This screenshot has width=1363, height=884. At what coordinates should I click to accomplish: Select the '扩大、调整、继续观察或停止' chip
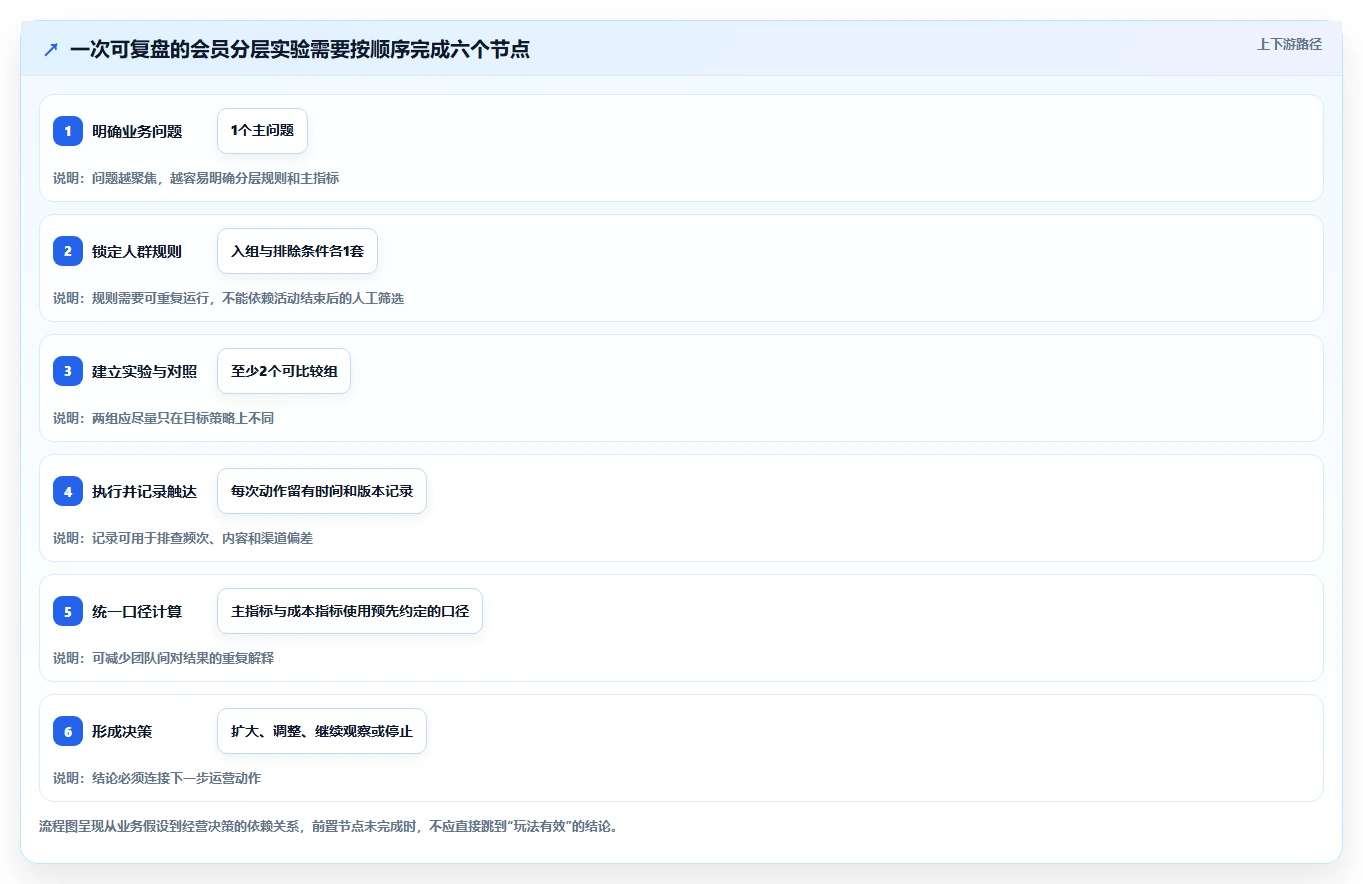(x=322, y=731)
